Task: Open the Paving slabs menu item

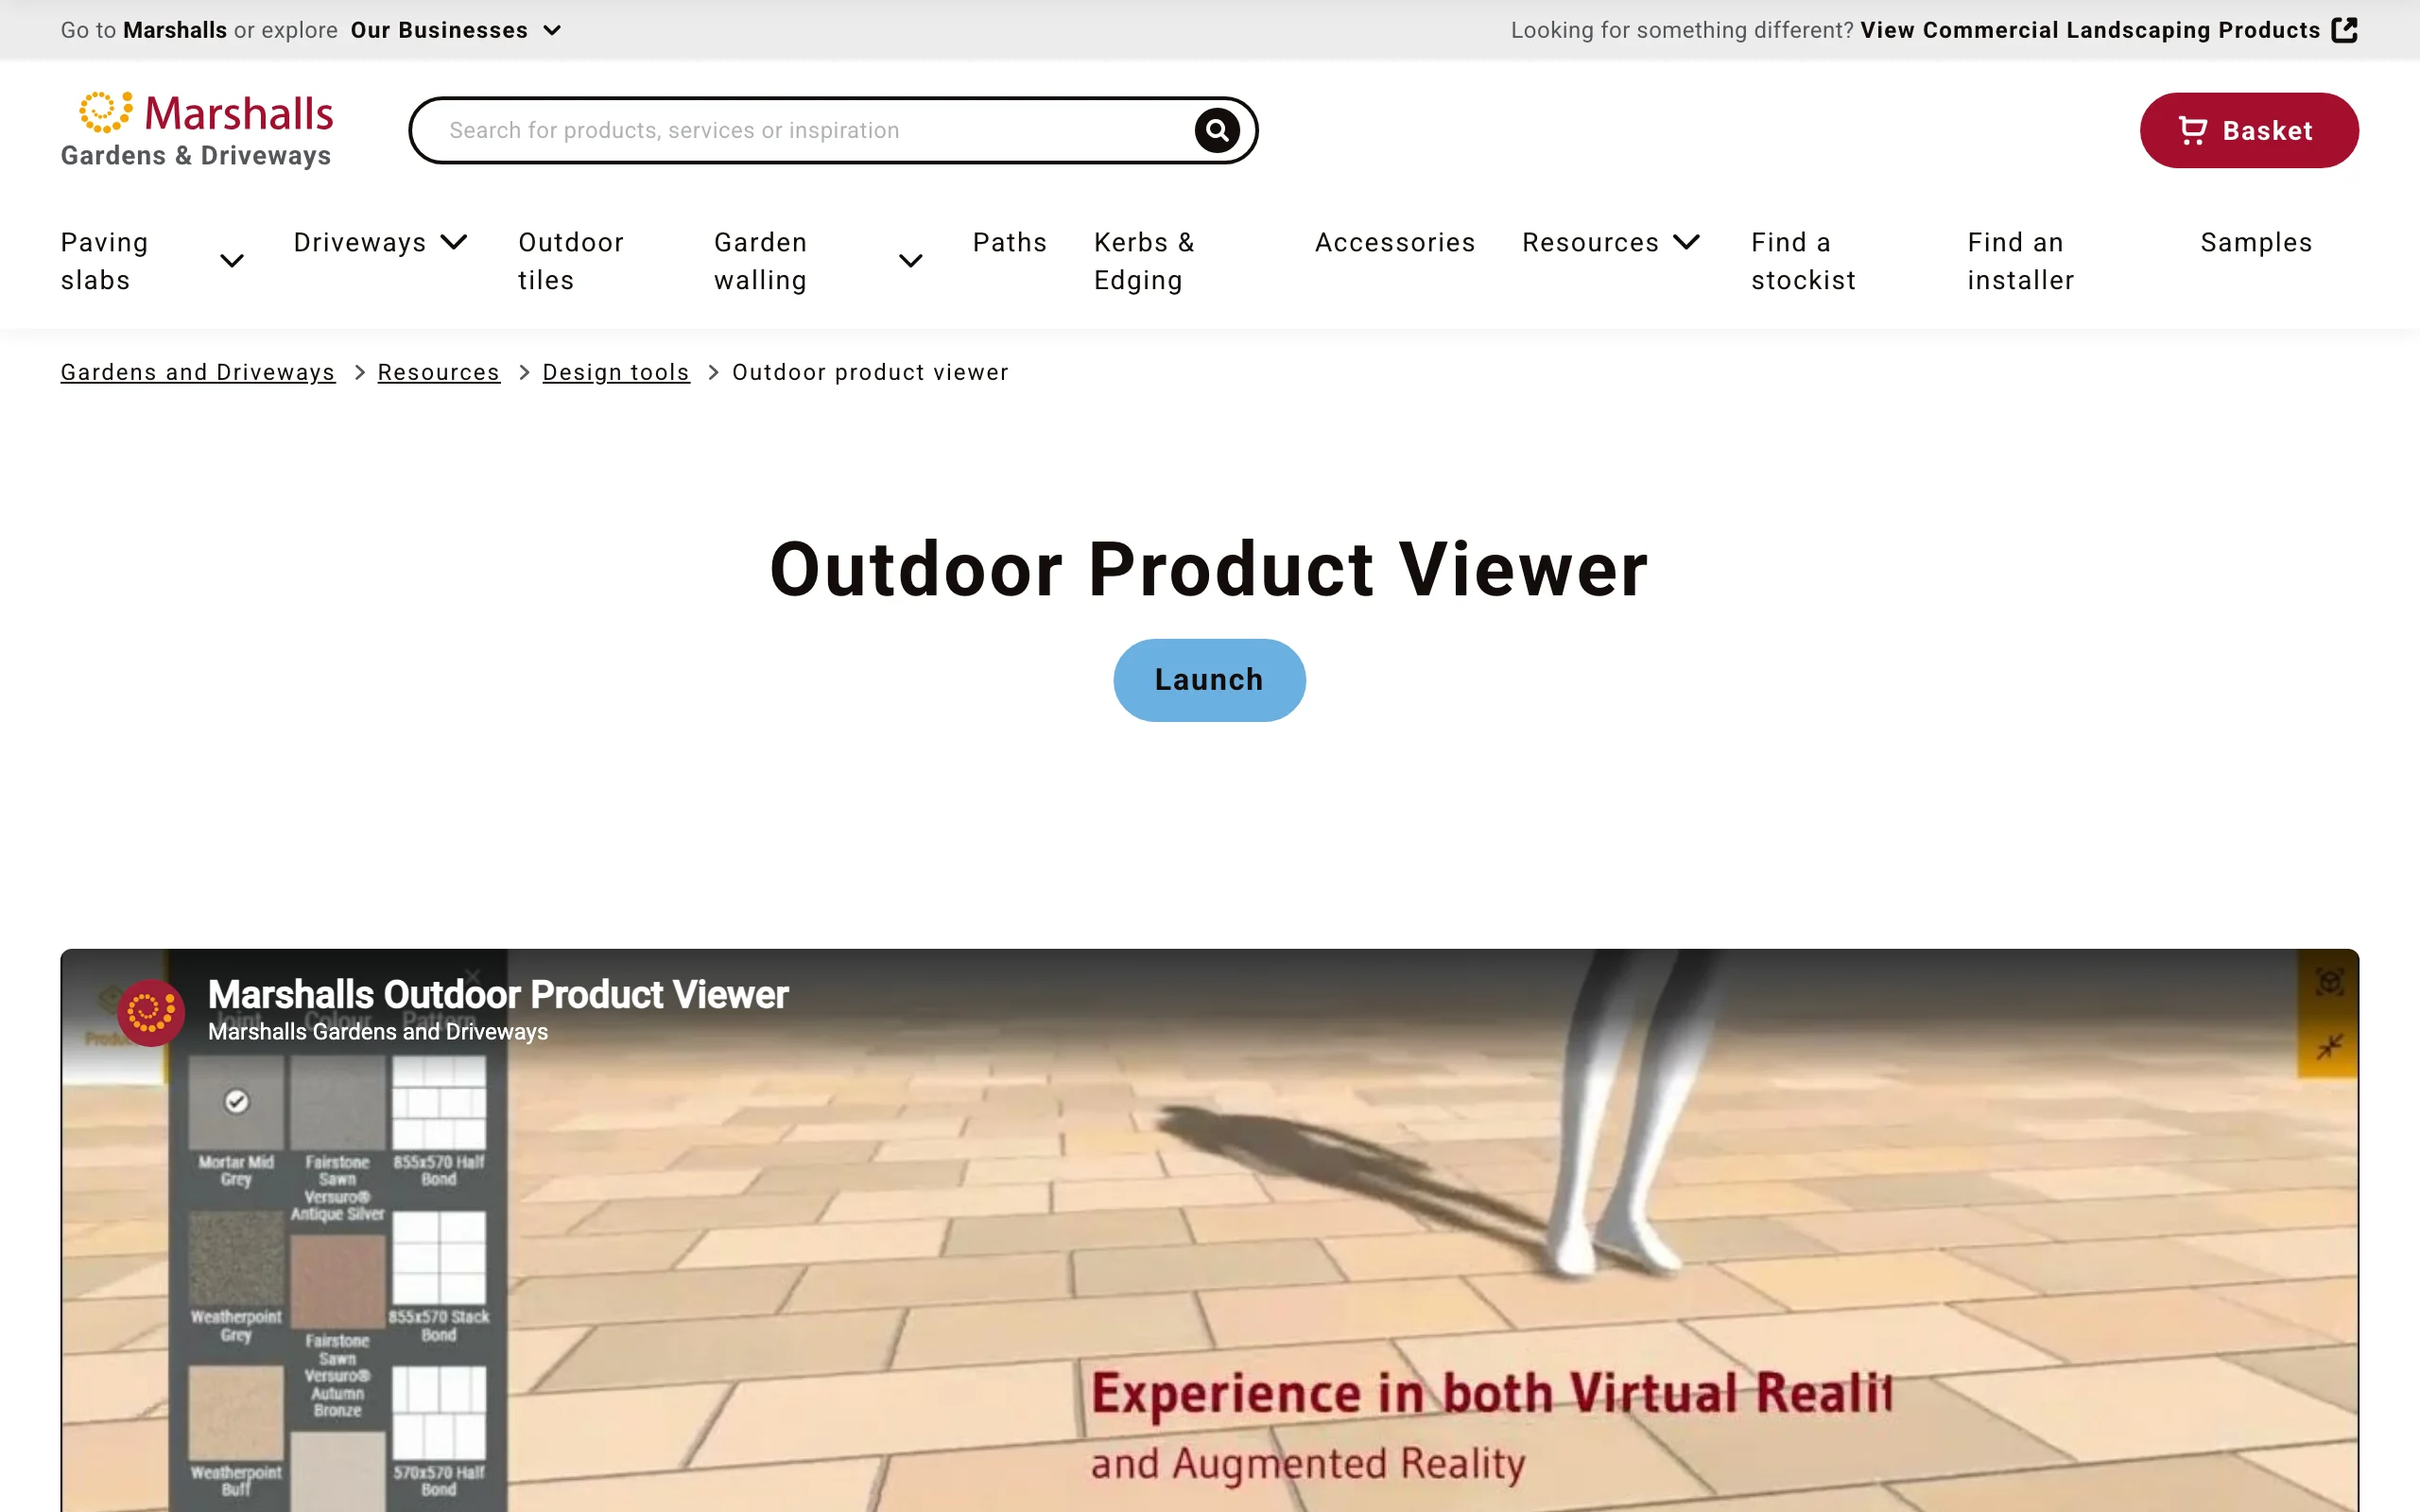Action: (x=105, y=261)
